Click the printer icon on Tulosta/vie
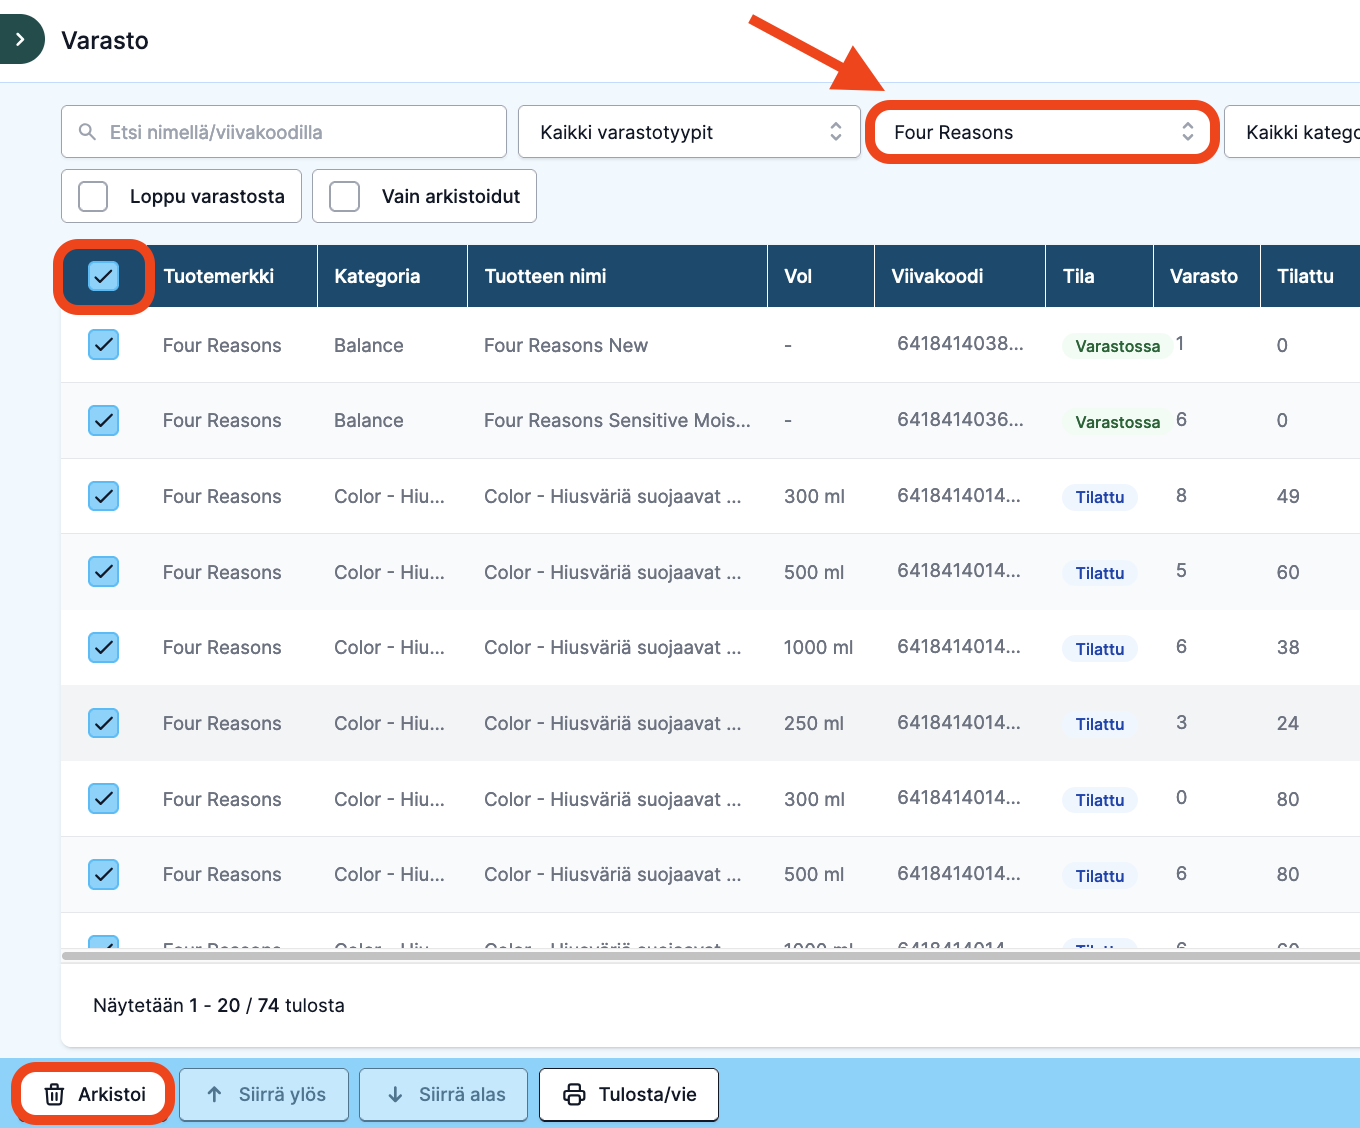The height and width of the screenshot is (1128, 1360). [x=574, y=1094]
